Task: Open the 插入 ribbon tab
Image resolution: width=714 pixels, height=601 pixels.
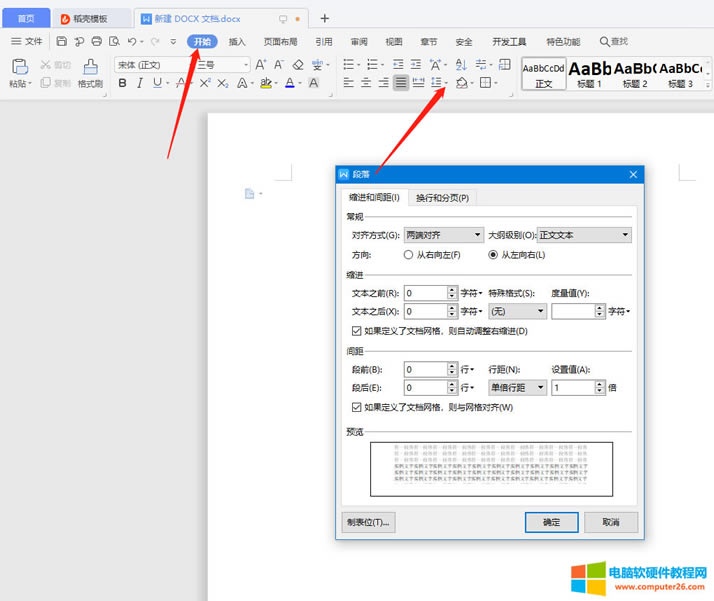Action: coord(237,42)
